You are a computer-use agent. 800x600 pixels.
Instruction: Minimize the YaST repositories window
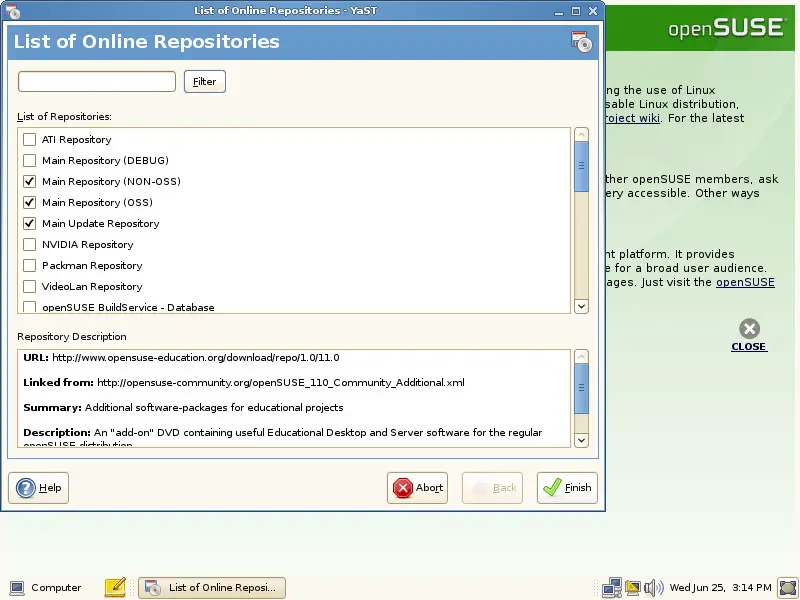(x=559, y=11)
